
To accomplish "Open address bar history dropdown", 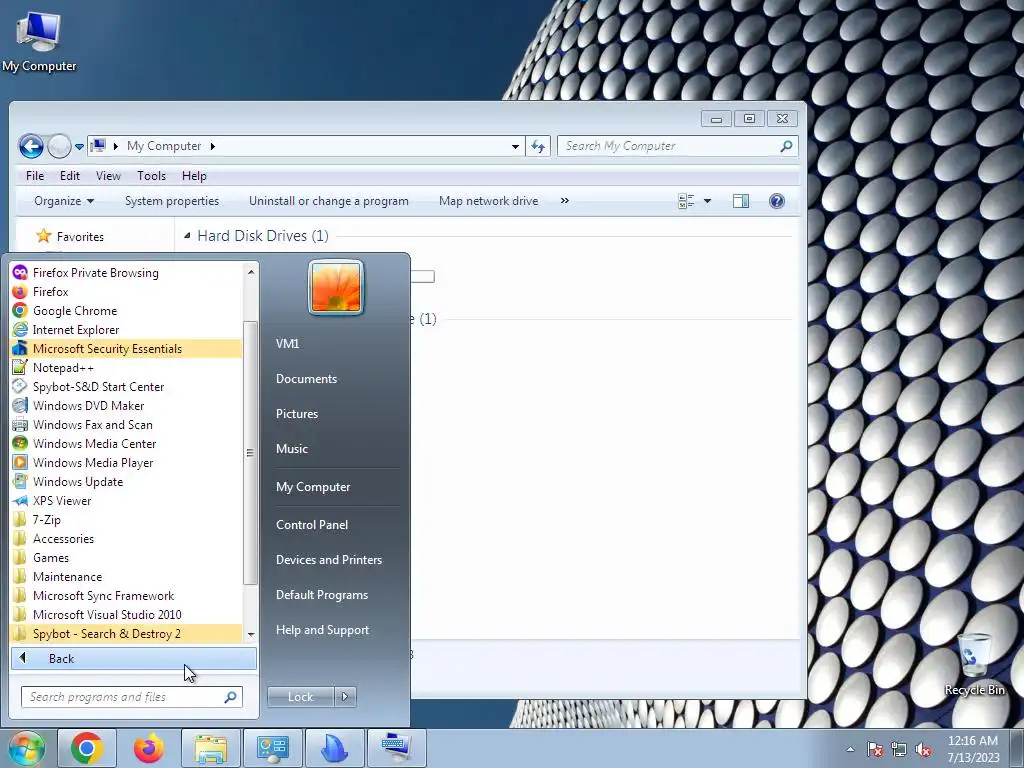I will tap(515, 146).
